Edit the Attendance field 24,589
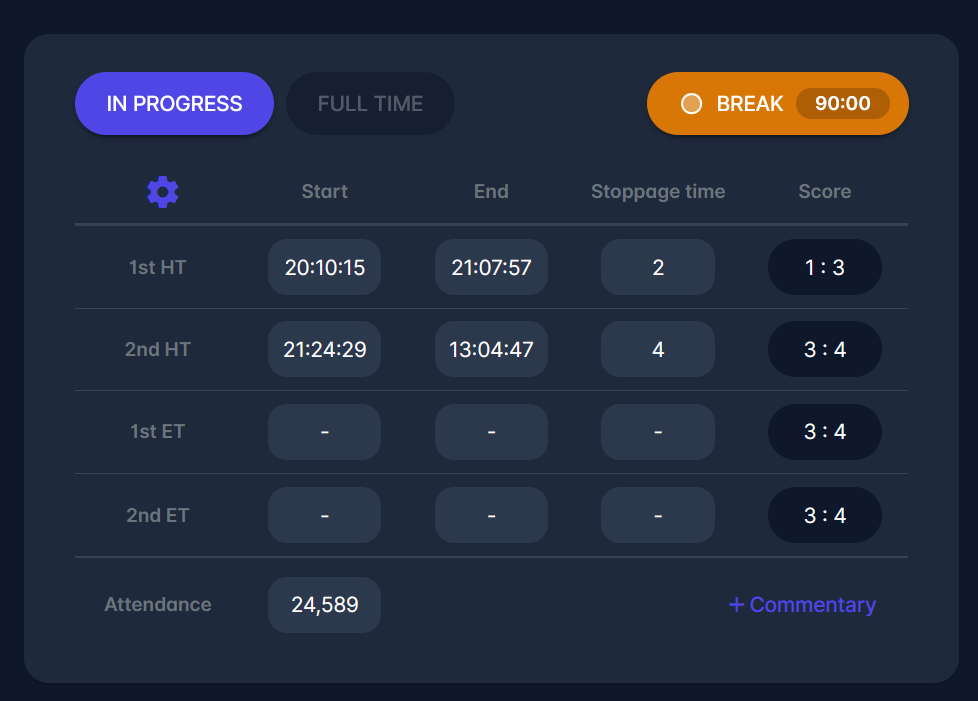 pyautogui.click(x=324, y=605)
